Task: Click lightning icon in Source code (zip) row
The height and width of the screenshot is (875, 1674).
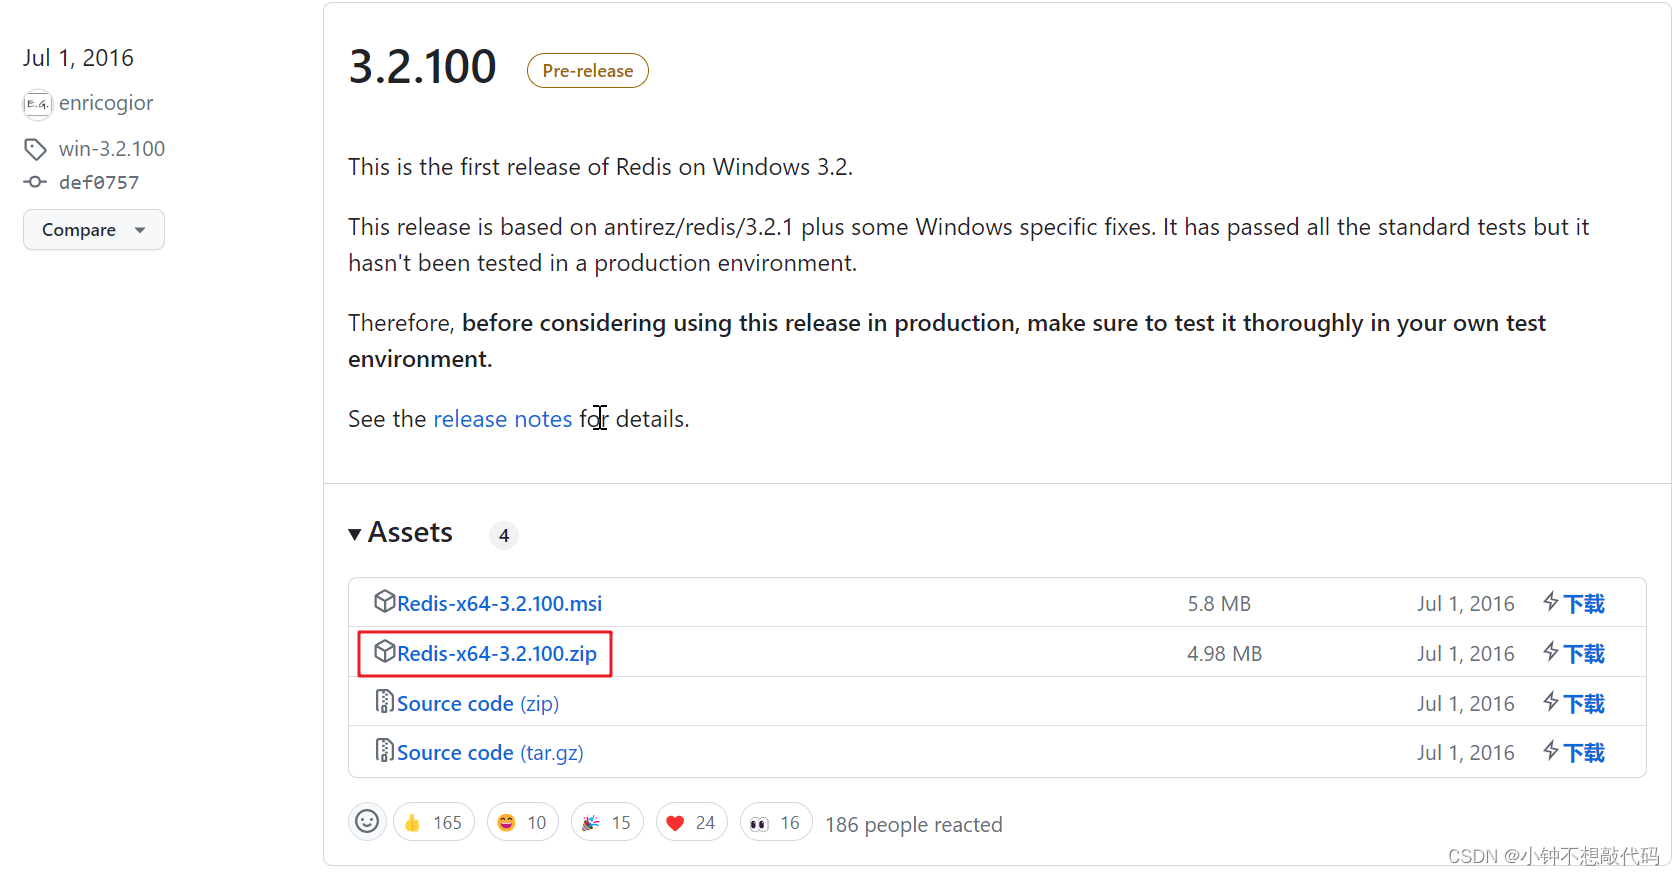Action: (1551, 701)
